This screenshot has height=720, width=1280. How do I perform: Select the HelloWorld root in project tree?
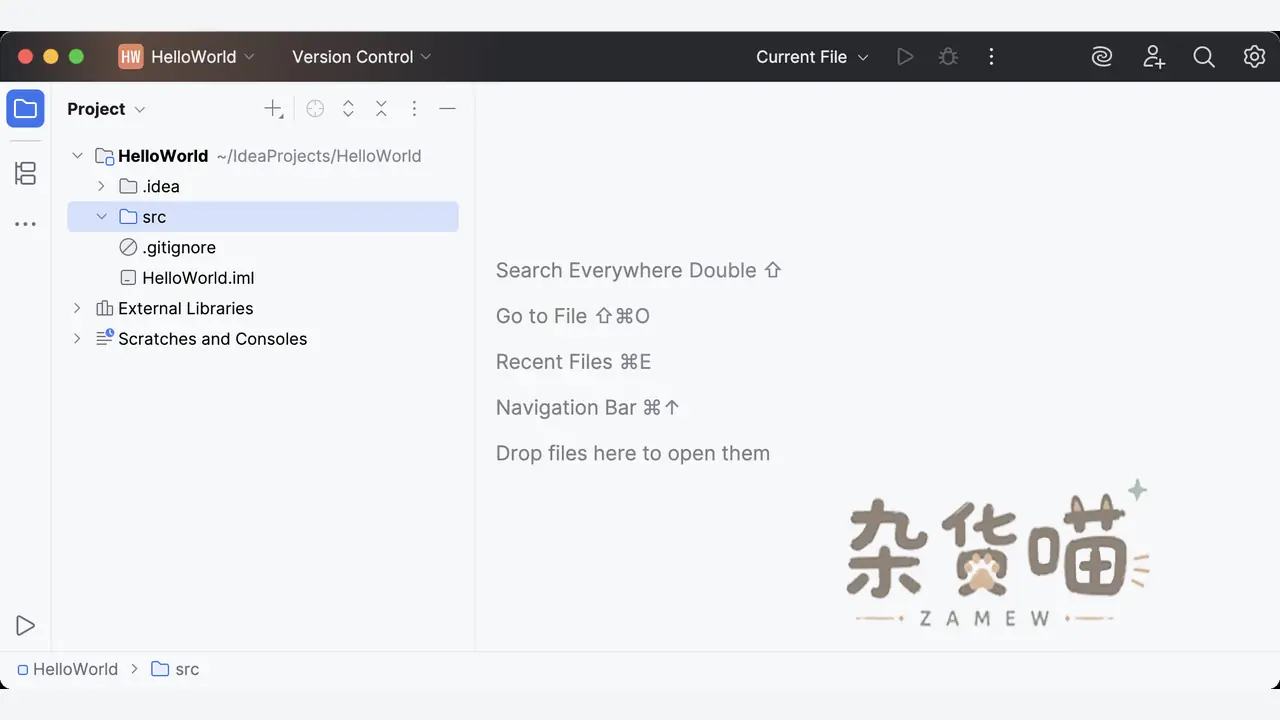tap(263, 156)
